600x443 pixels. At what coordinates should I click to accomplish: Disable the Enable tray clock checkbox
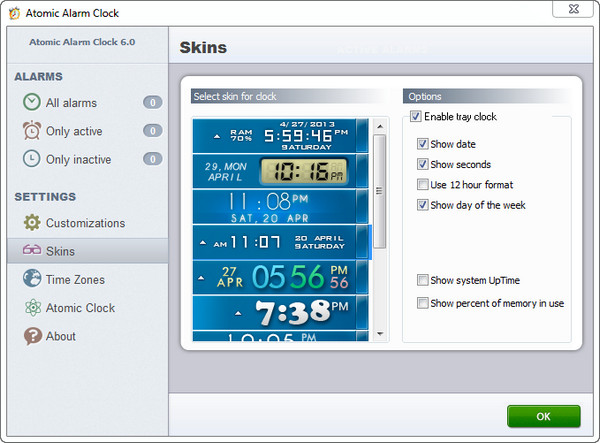pyautogui.click(x=416, y=117)
